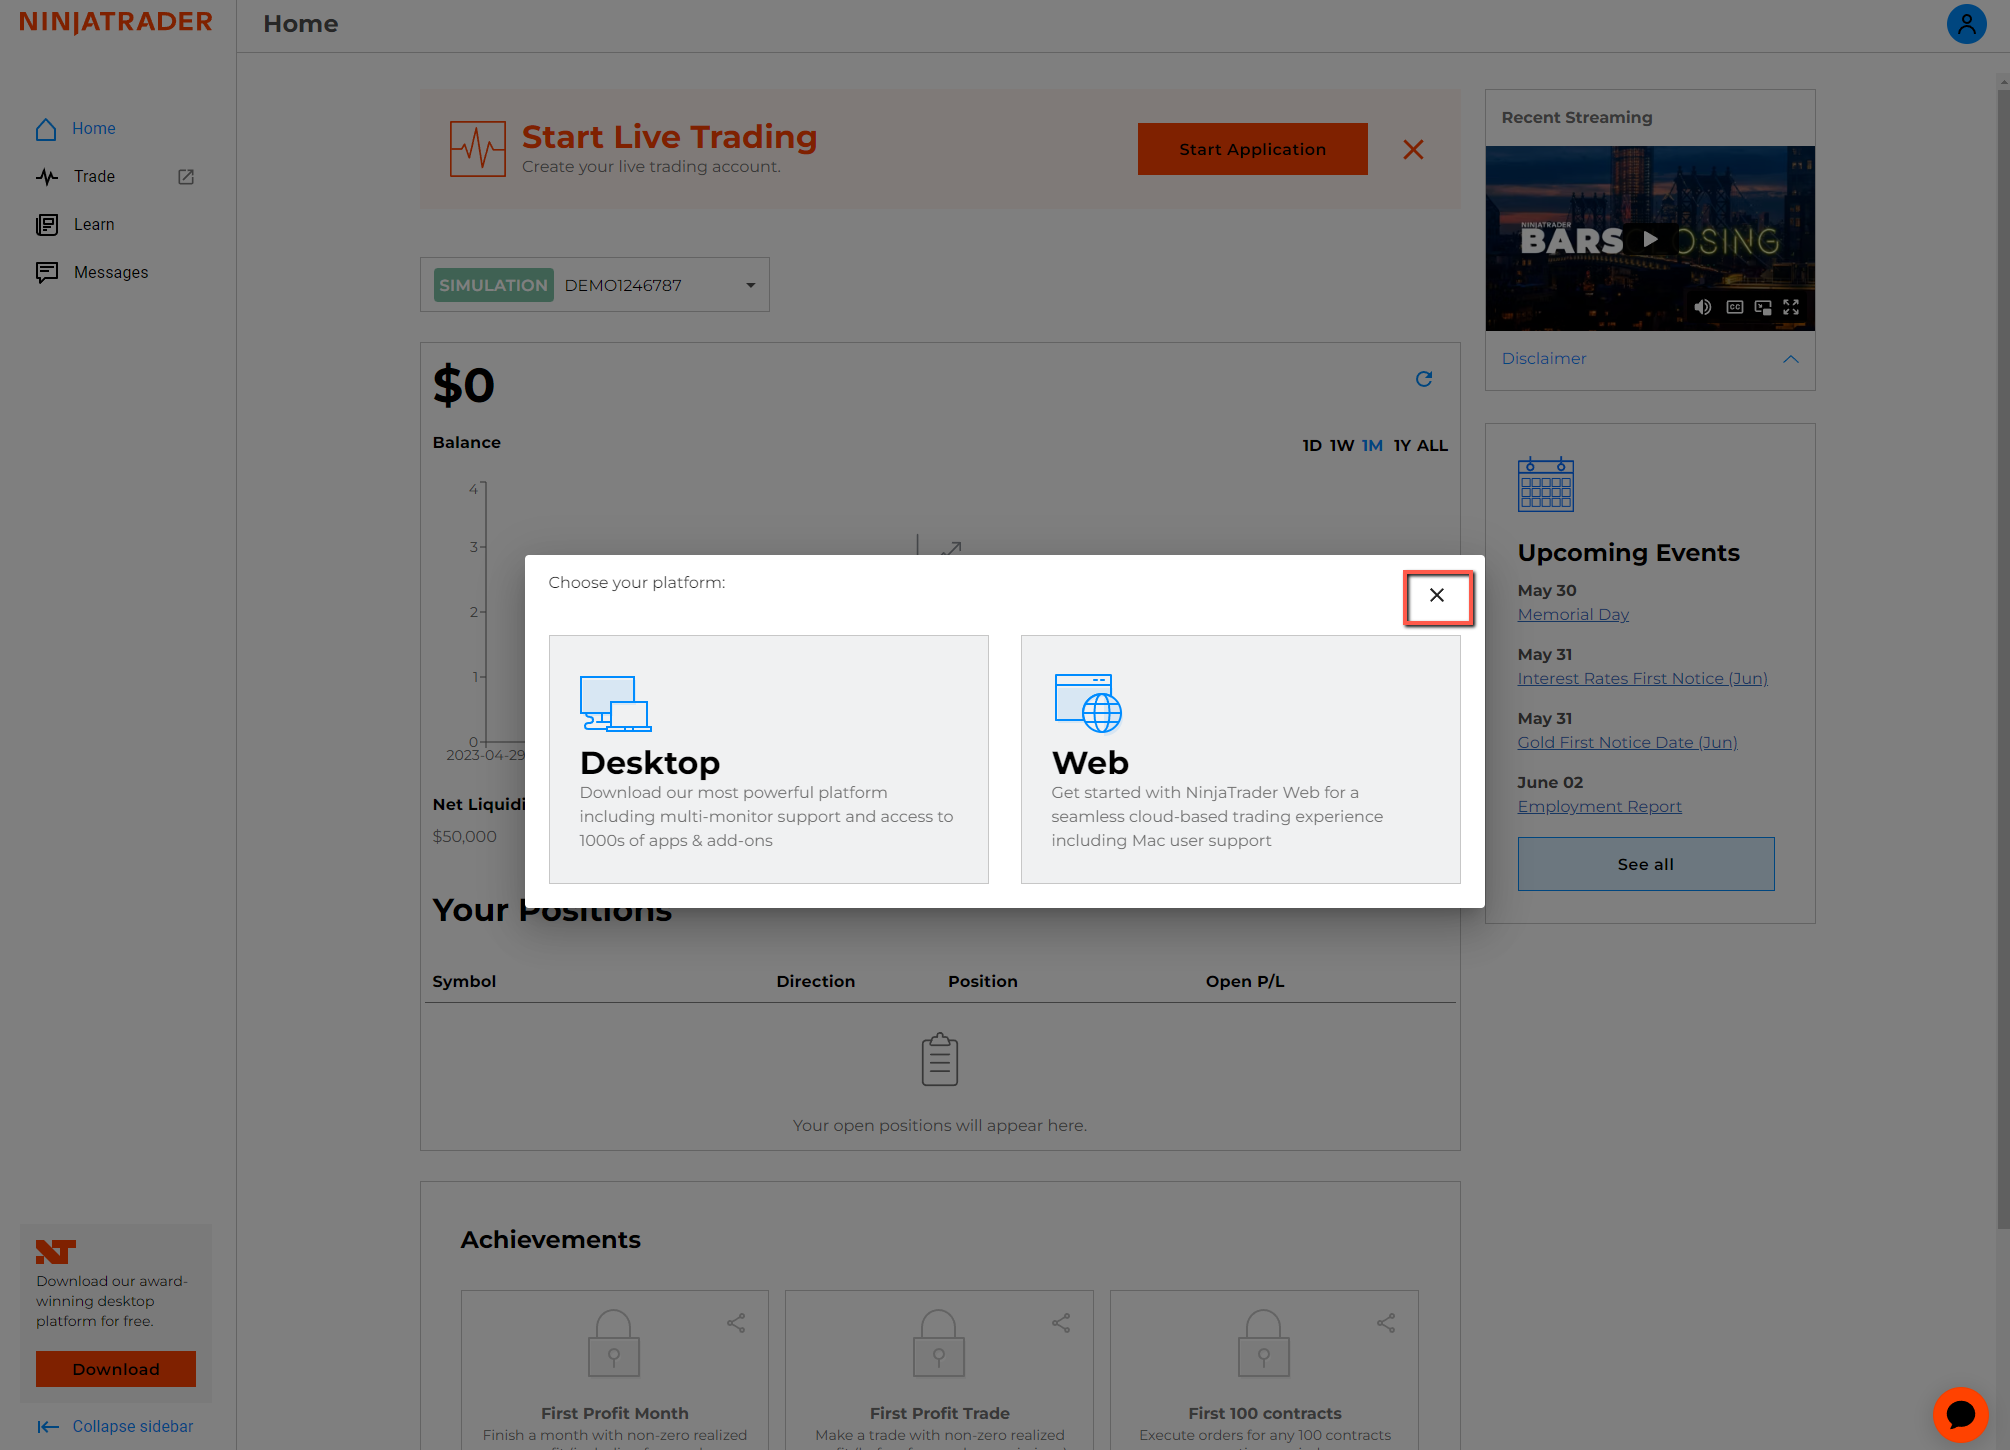2010x1450 pixels.
Task: Toggle closed captions on the video
Action: point(1734,307)
